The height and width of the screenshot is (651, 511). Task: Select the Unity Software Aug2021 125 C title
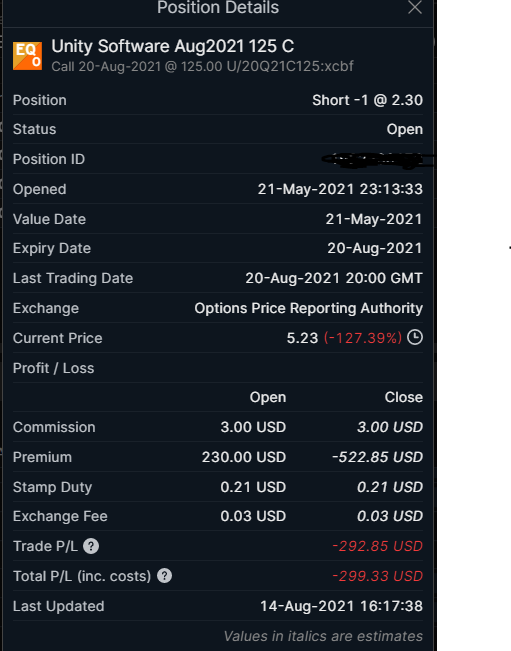pos(173,46)
